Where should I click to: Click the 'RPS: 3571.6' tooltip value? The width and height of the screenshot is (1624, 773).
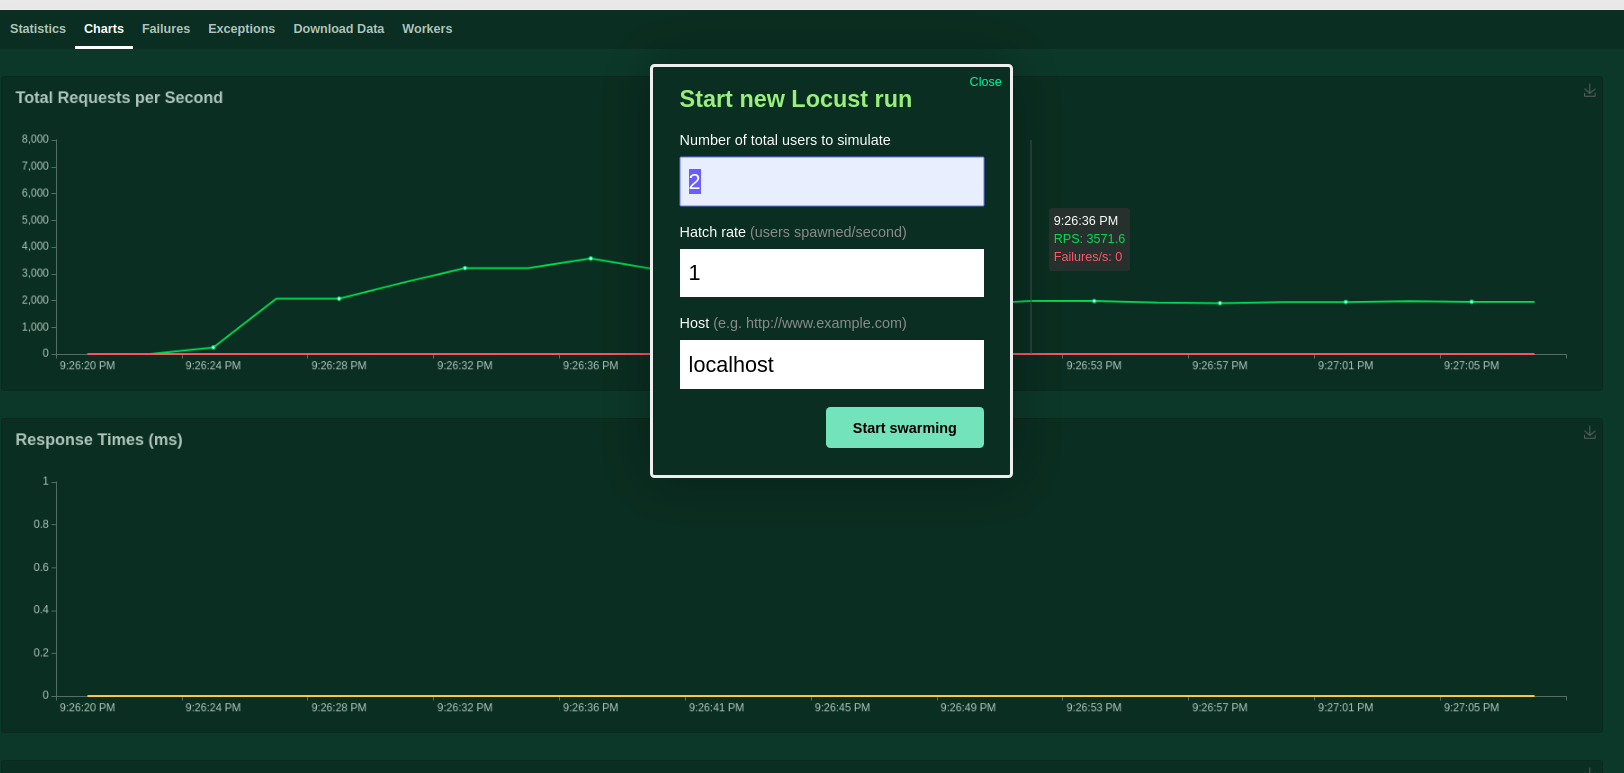click(1089, 239)
